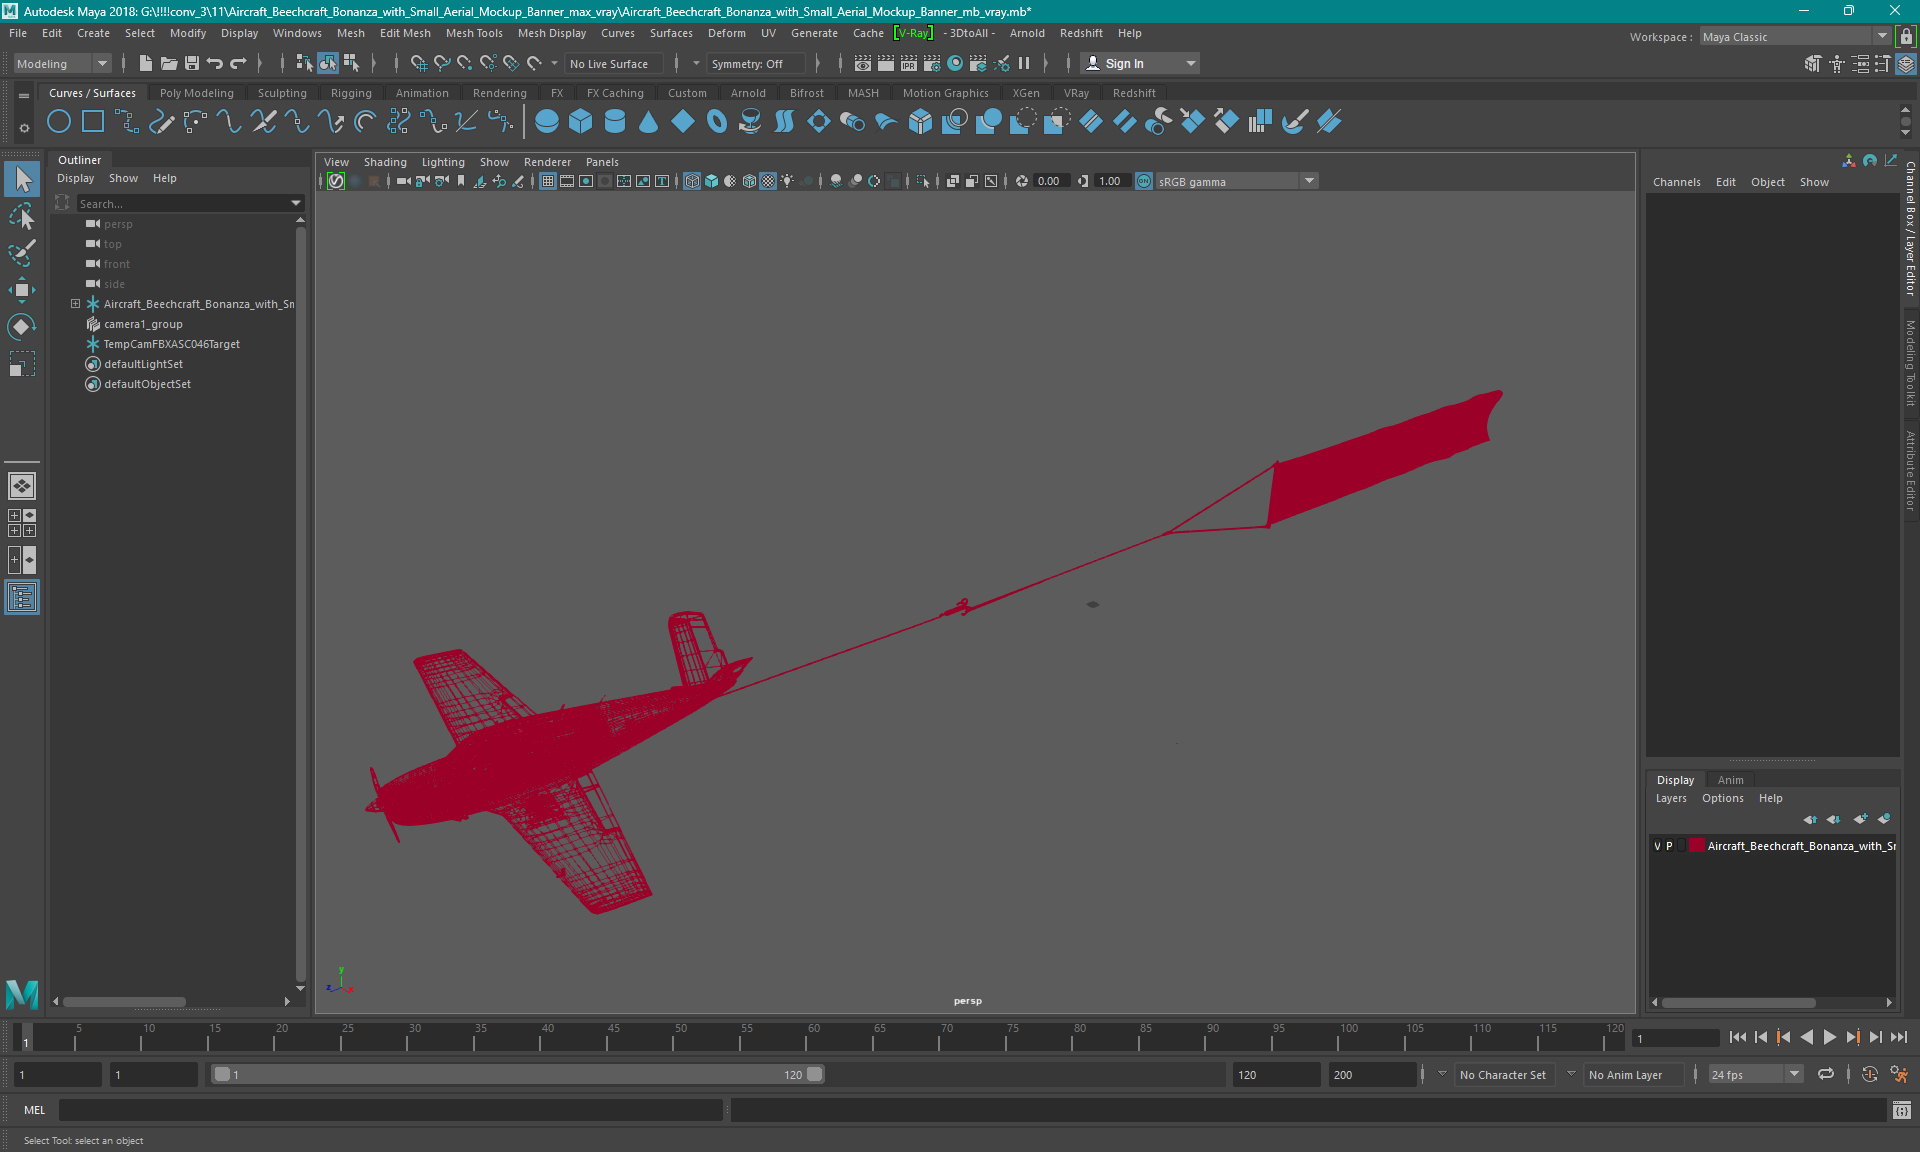Click the Undo arrow icon
This screenshot has height=1152, width=1920.
tap(215, 63)
